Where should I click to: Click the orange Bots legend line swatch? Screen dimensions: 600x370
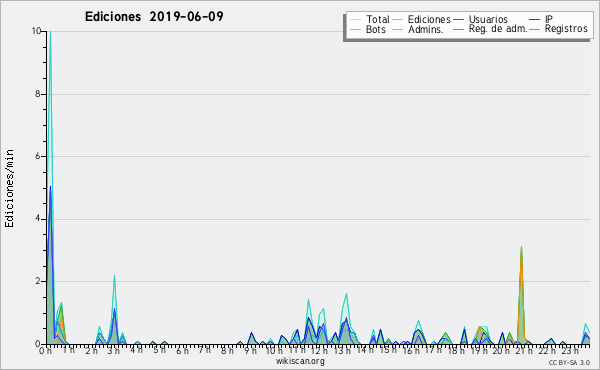pos(355,29)
